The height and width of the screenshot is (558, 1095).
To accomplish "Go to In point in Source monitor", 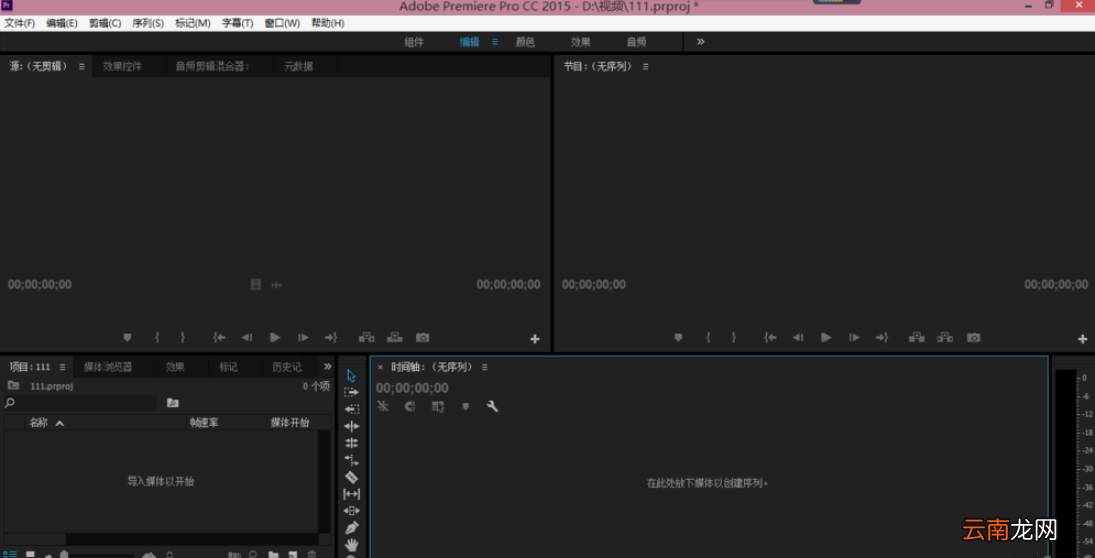I will [x=219, y=337].
